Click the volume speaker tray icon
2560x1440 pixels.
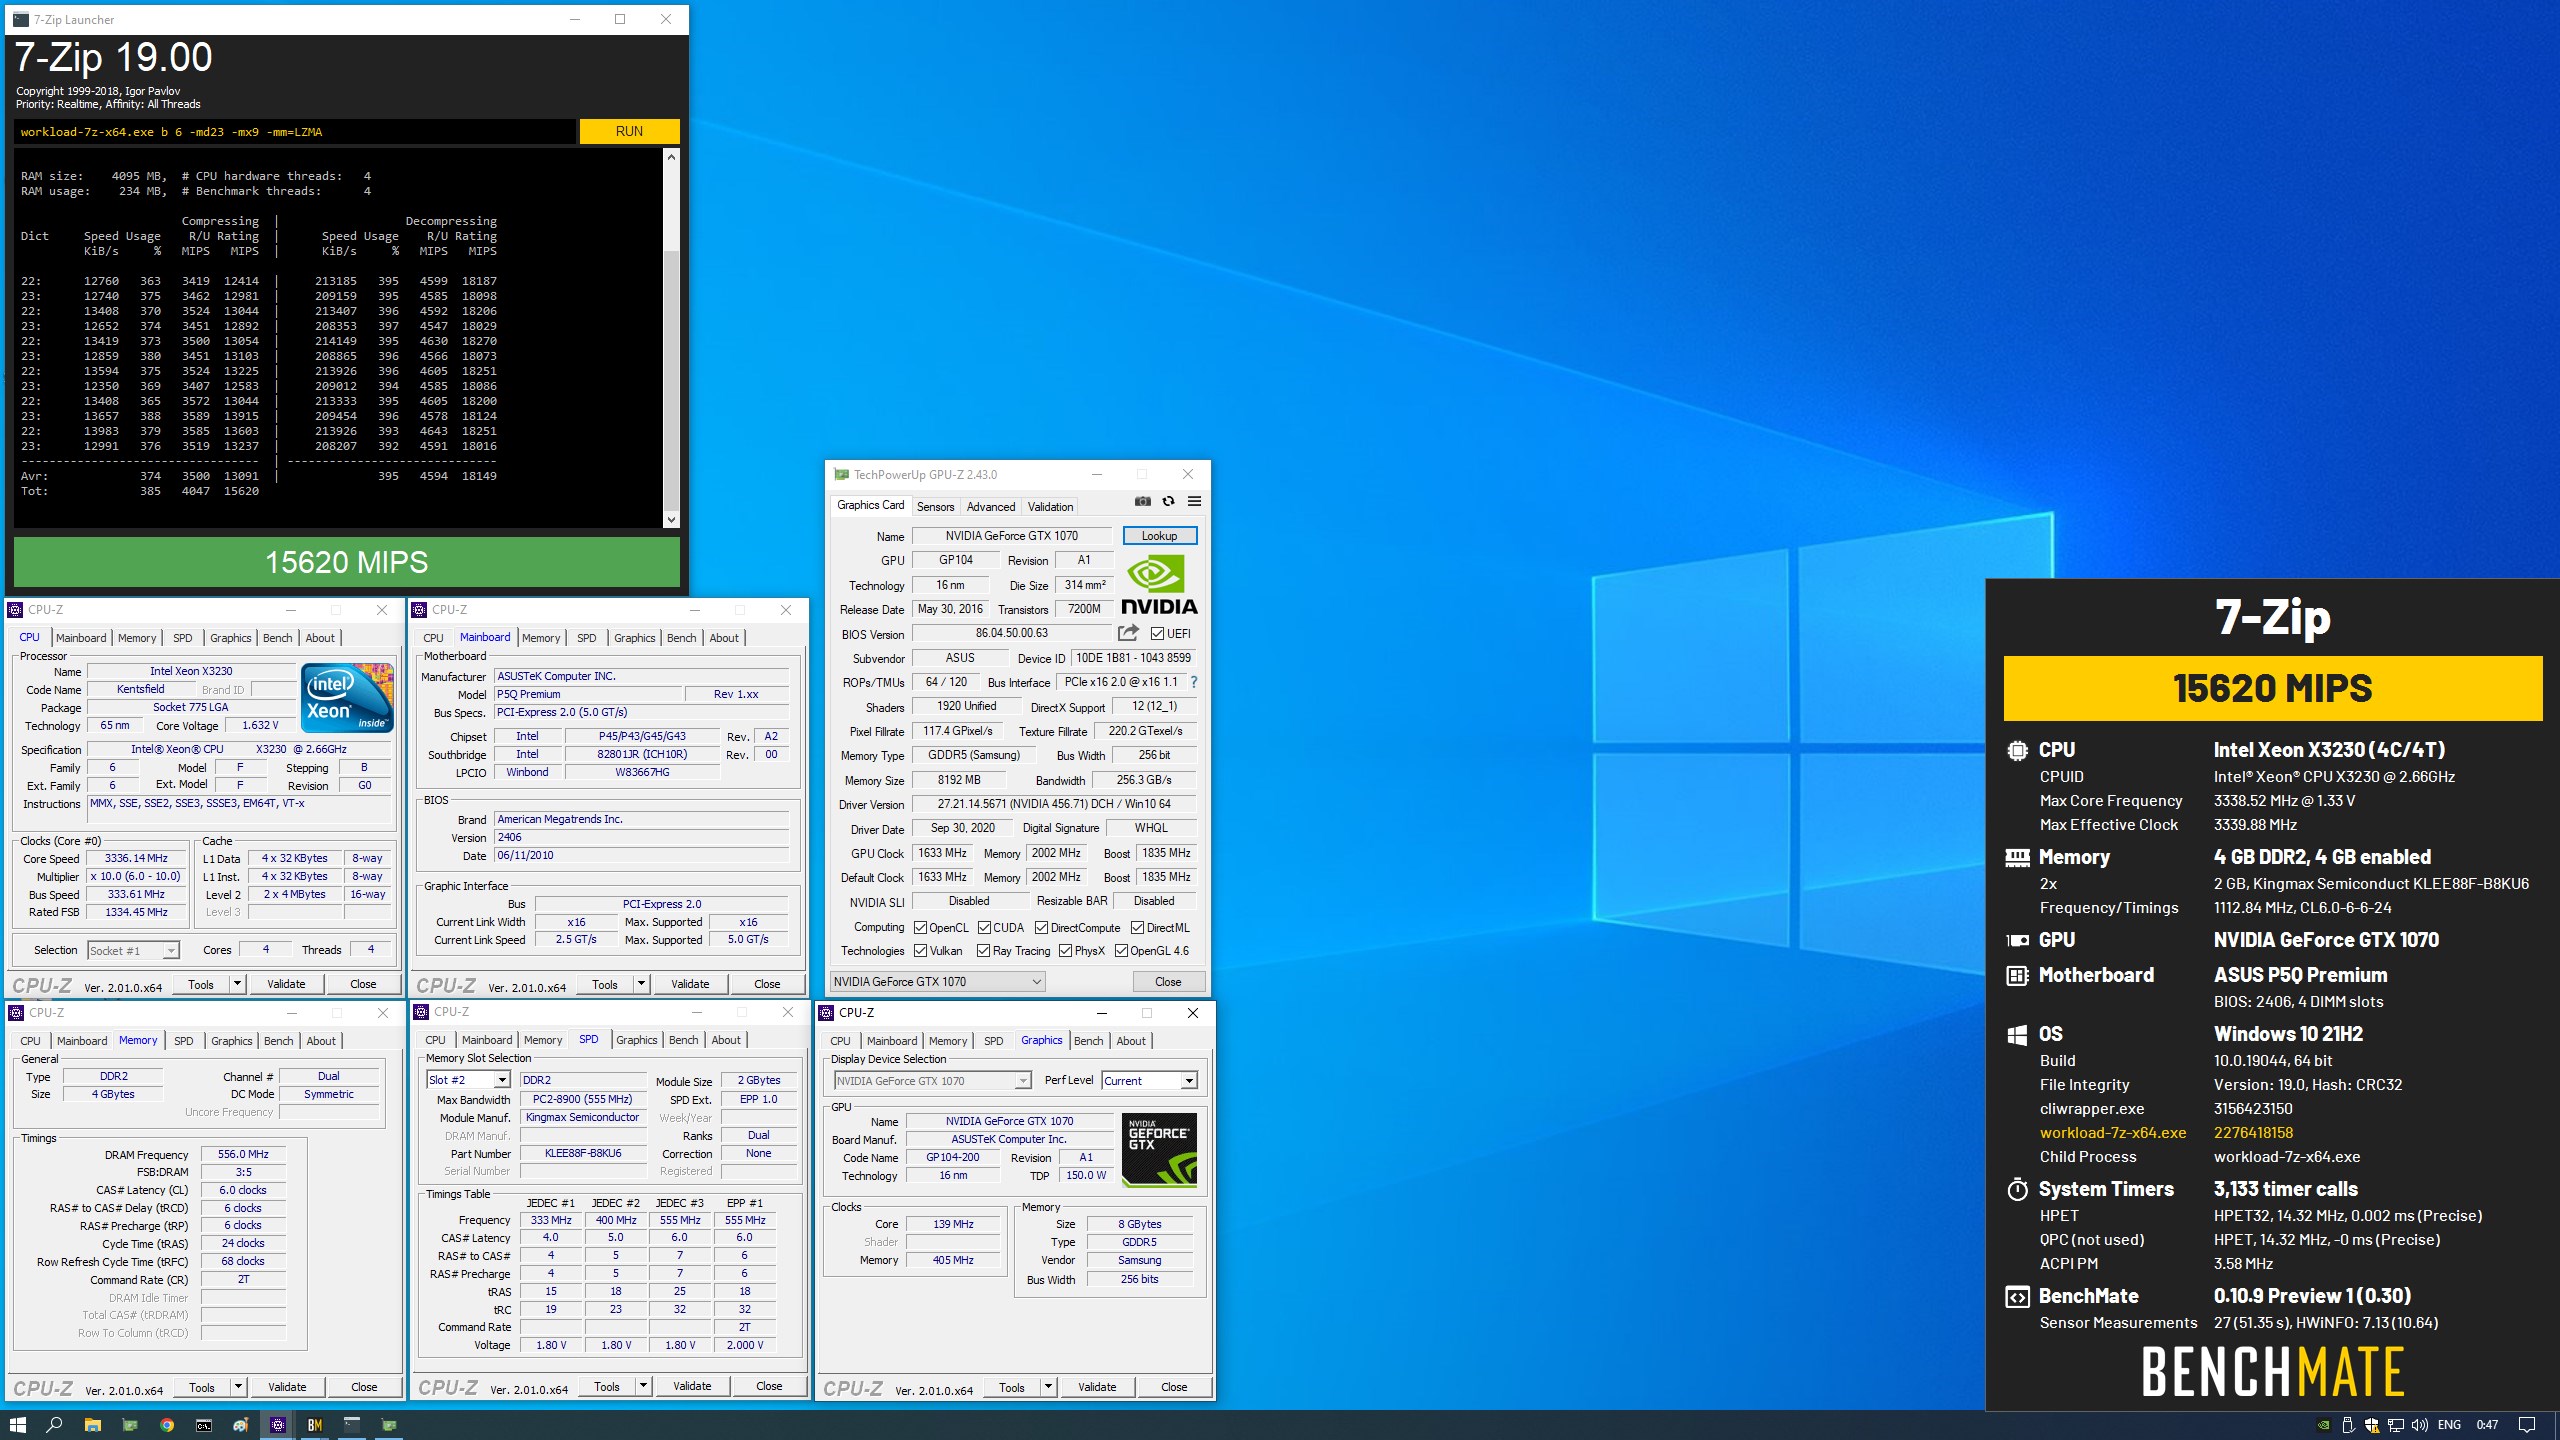[2420, 1425]
